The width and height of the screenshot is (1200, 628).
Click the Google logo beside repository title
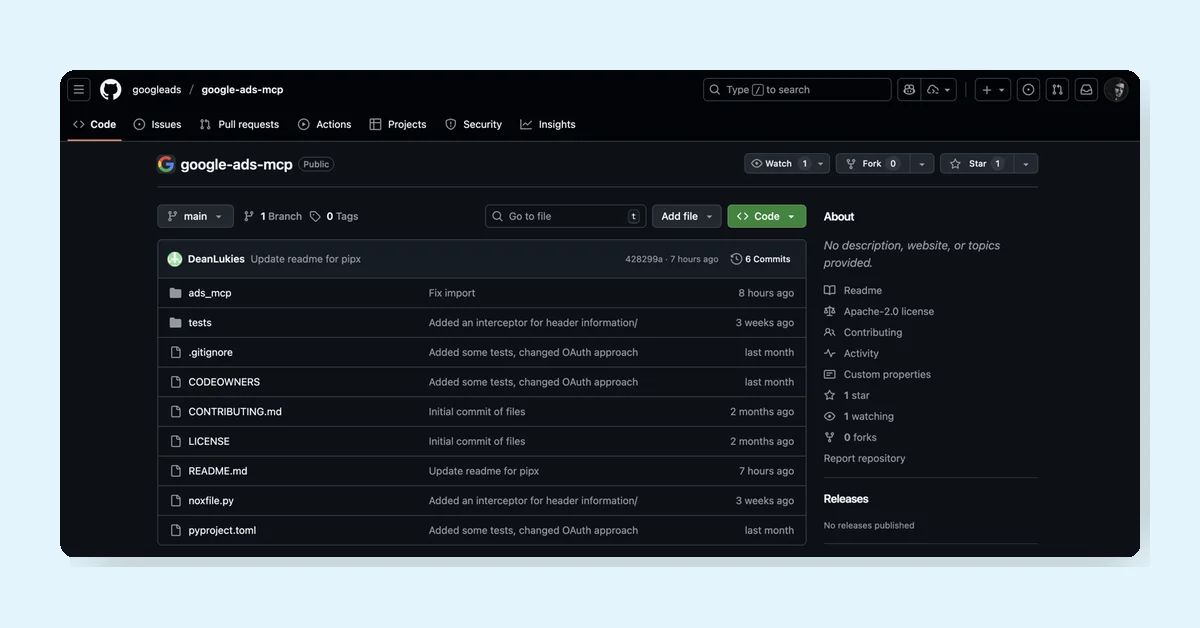pyautogui.click(x=166, y=164)
